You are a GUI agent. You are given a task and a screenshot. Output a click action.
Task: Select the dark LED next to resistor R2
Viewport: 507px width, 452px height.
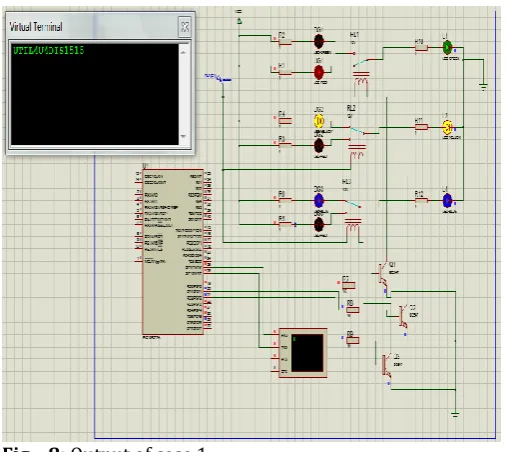(x=319, y=41)
